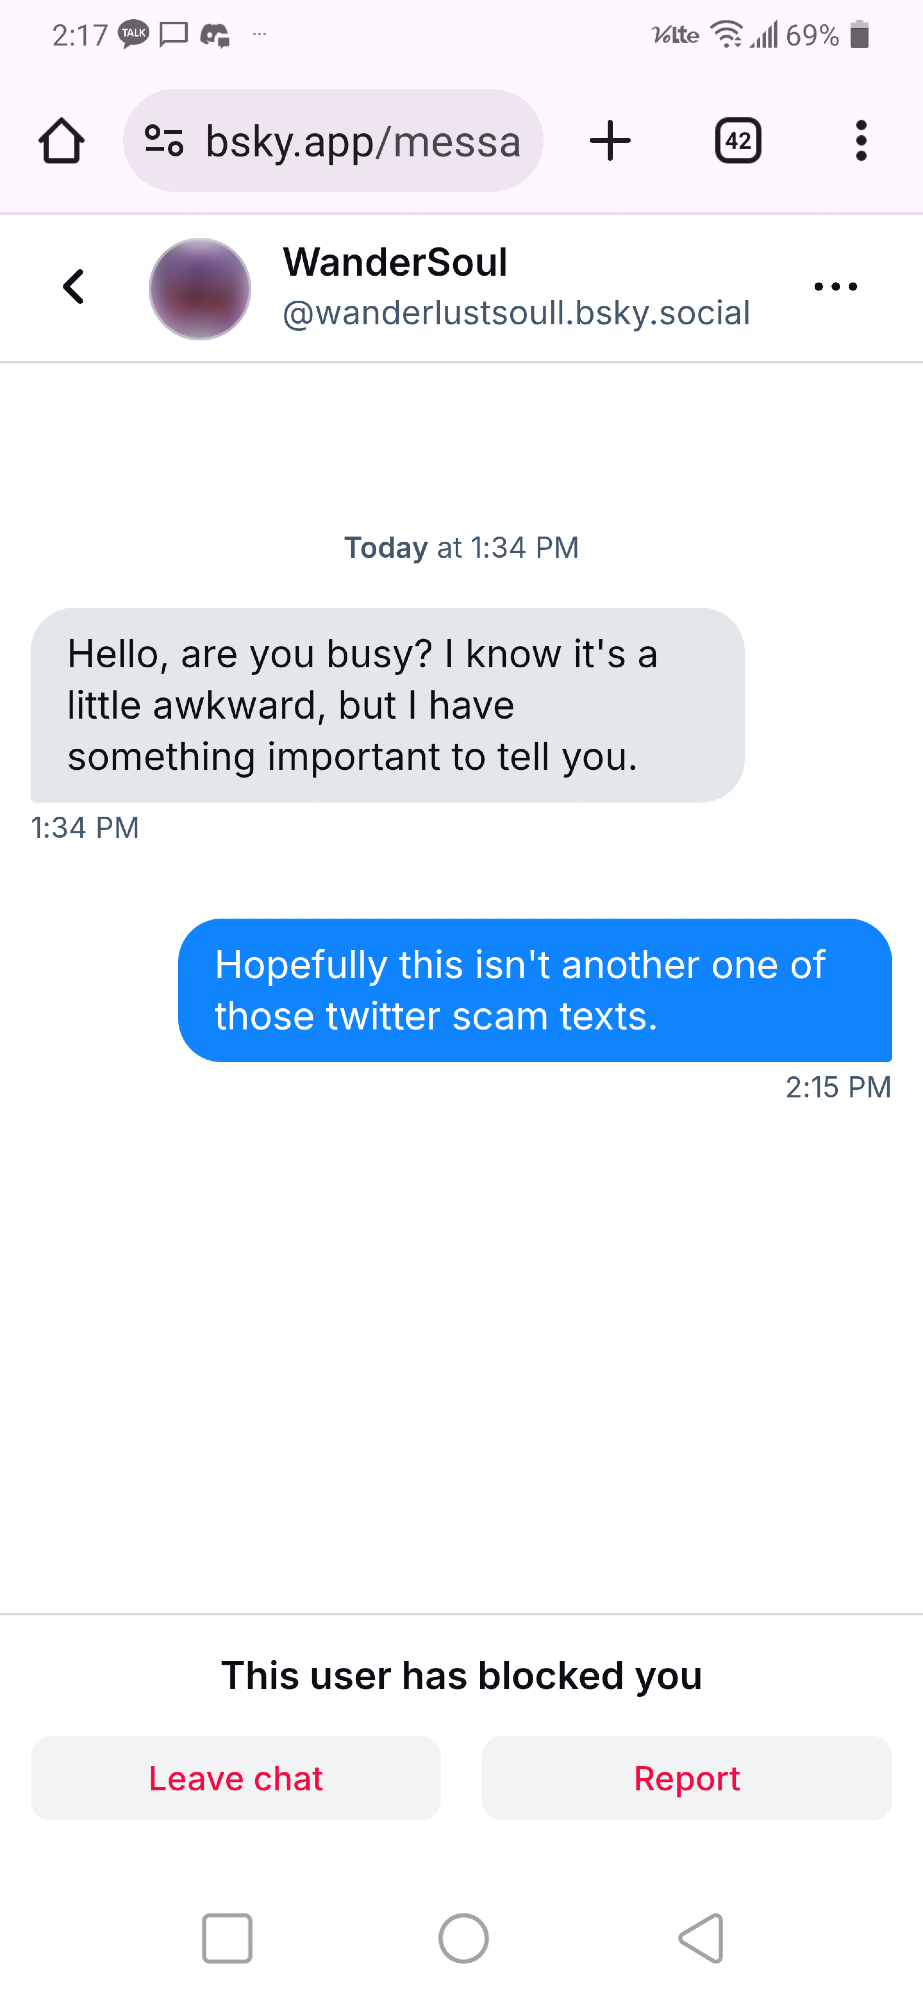Image resolution: width=923 pixels, height=2000 pixels.
Task: Tap the WanderSoul display name
Action: point(395,263)
